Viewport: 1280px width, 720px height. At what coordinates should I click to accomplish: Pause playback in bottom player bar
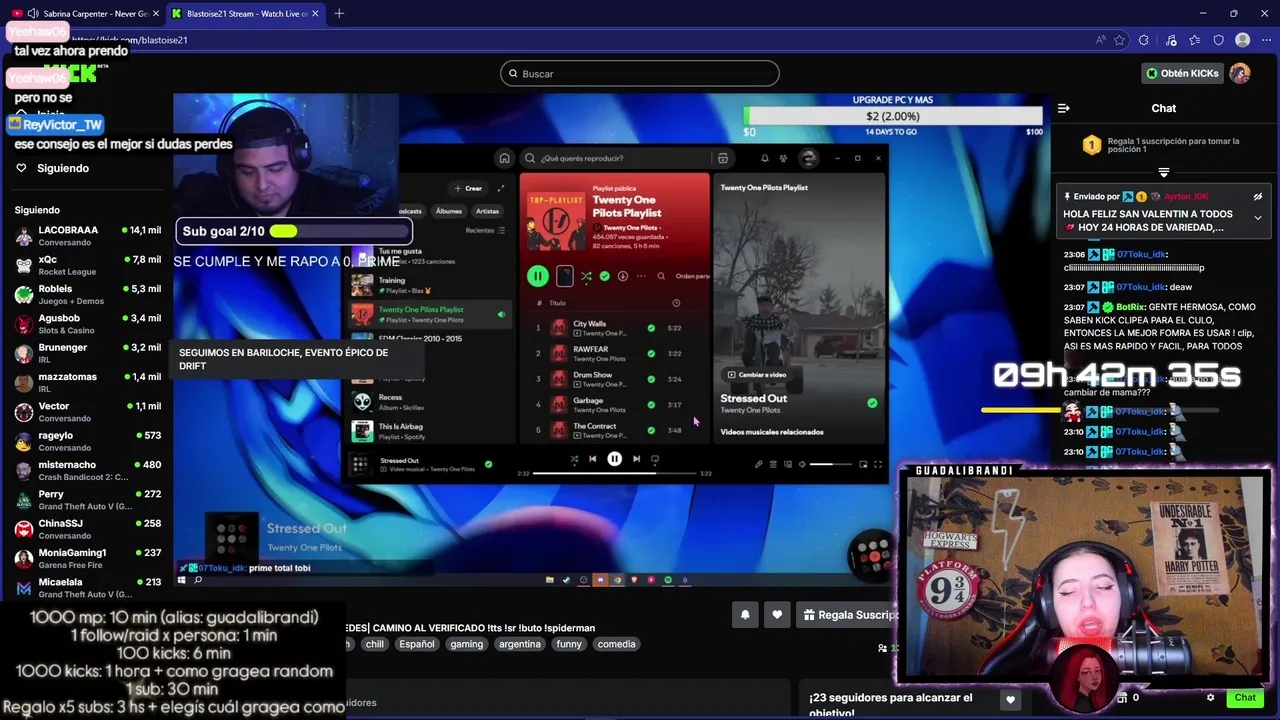coord(614,459)
